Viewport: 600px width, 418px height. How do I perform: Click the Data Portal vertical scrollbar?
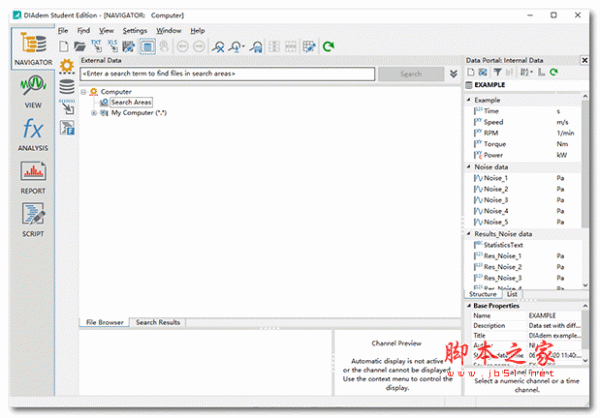coord(585,164)
